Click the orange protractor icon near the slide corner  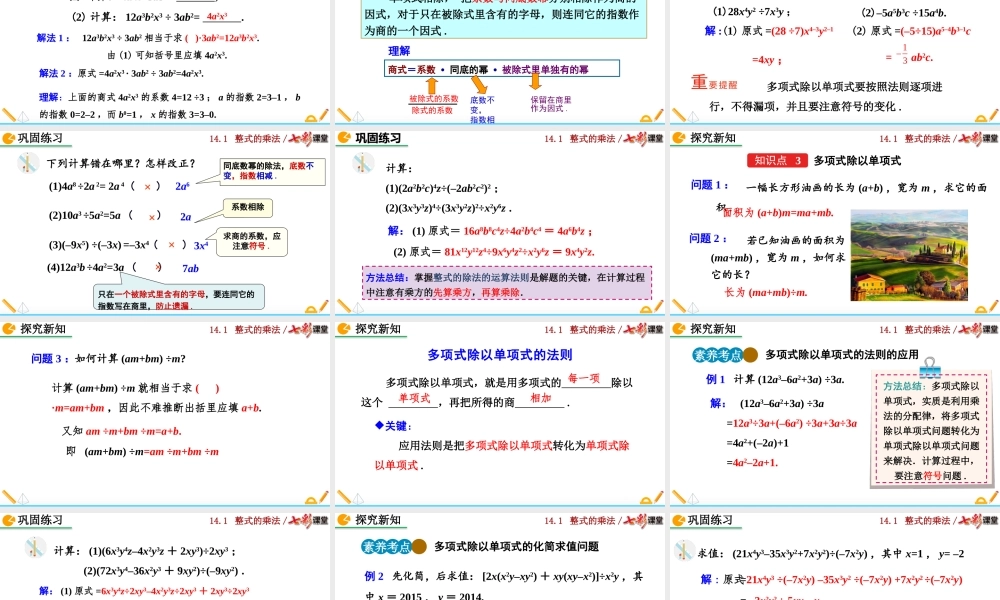pos(979,310)
